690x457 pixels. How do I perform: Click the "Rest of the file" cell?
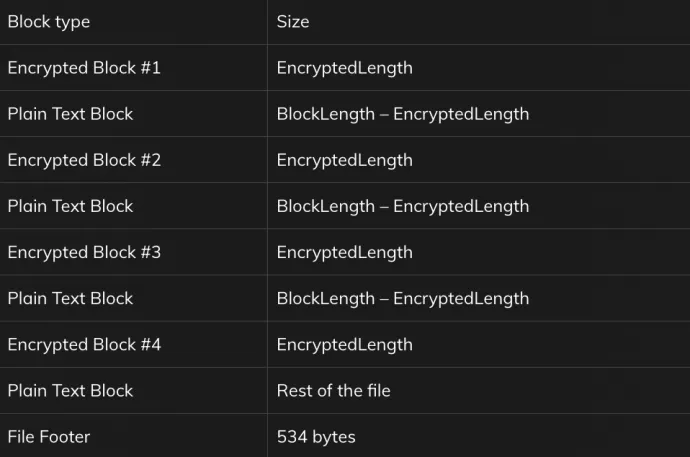point(333,390)
